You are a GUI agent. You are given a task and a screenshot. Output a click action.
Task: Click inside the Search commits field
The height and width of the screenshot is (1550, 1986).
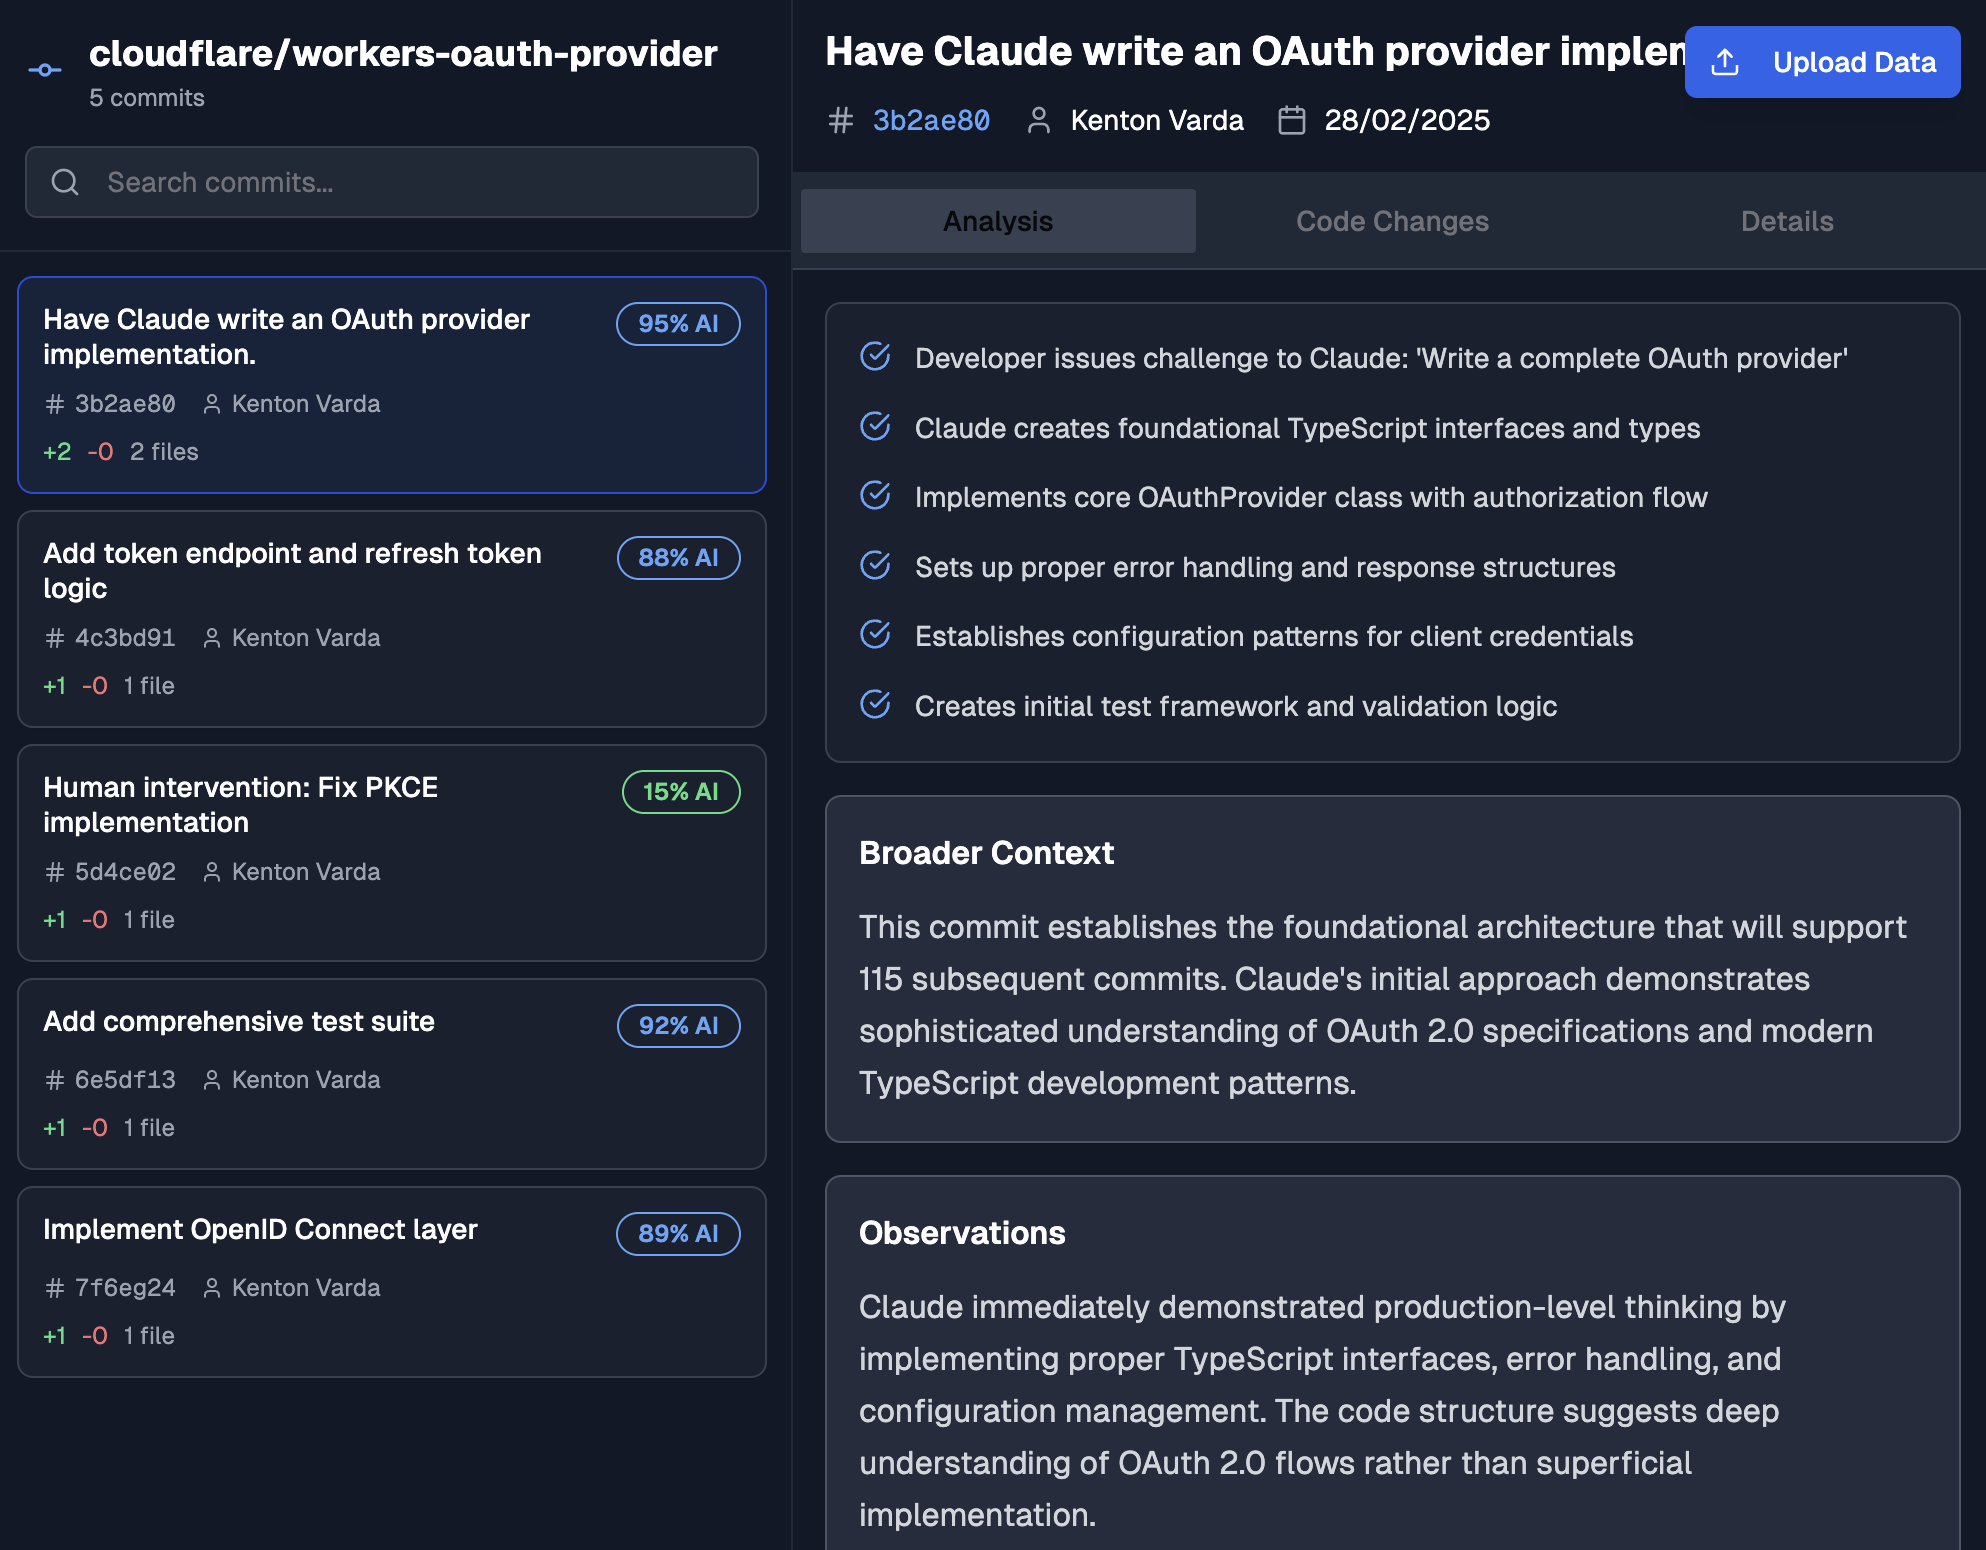392,182
